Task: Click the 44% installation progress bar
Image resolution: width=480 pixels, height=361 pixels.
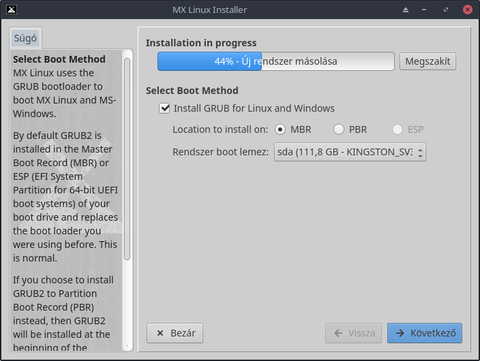Action: coord(276,61)
